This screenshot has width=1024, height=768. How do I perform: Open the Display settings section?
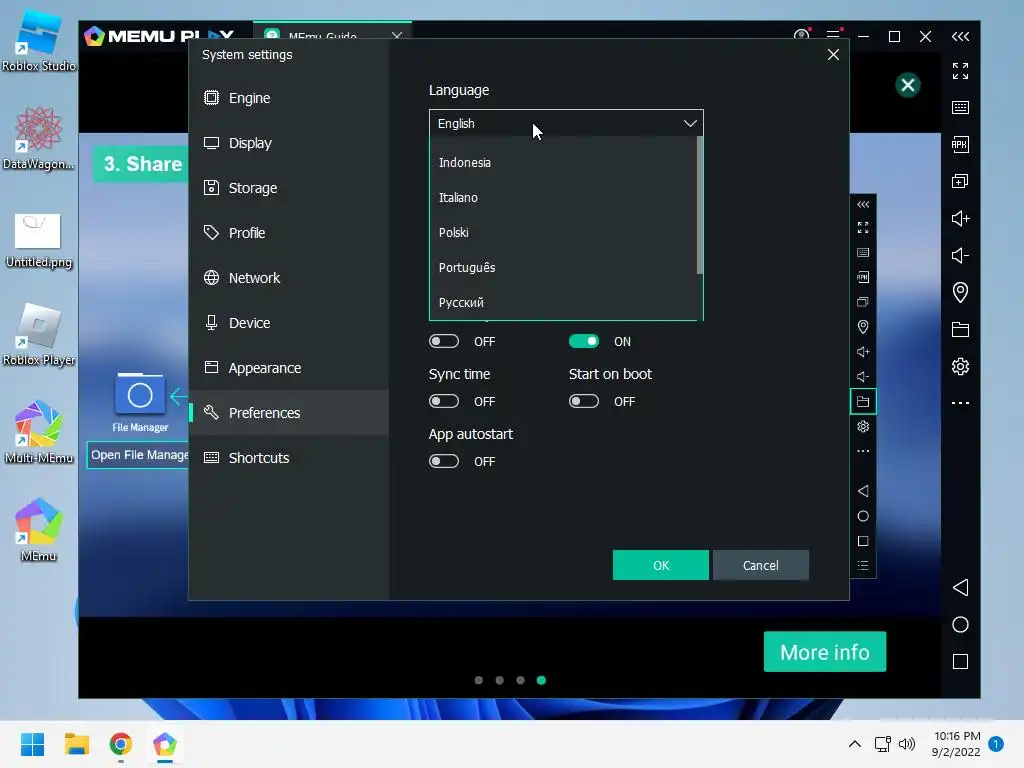coord(289,143)
